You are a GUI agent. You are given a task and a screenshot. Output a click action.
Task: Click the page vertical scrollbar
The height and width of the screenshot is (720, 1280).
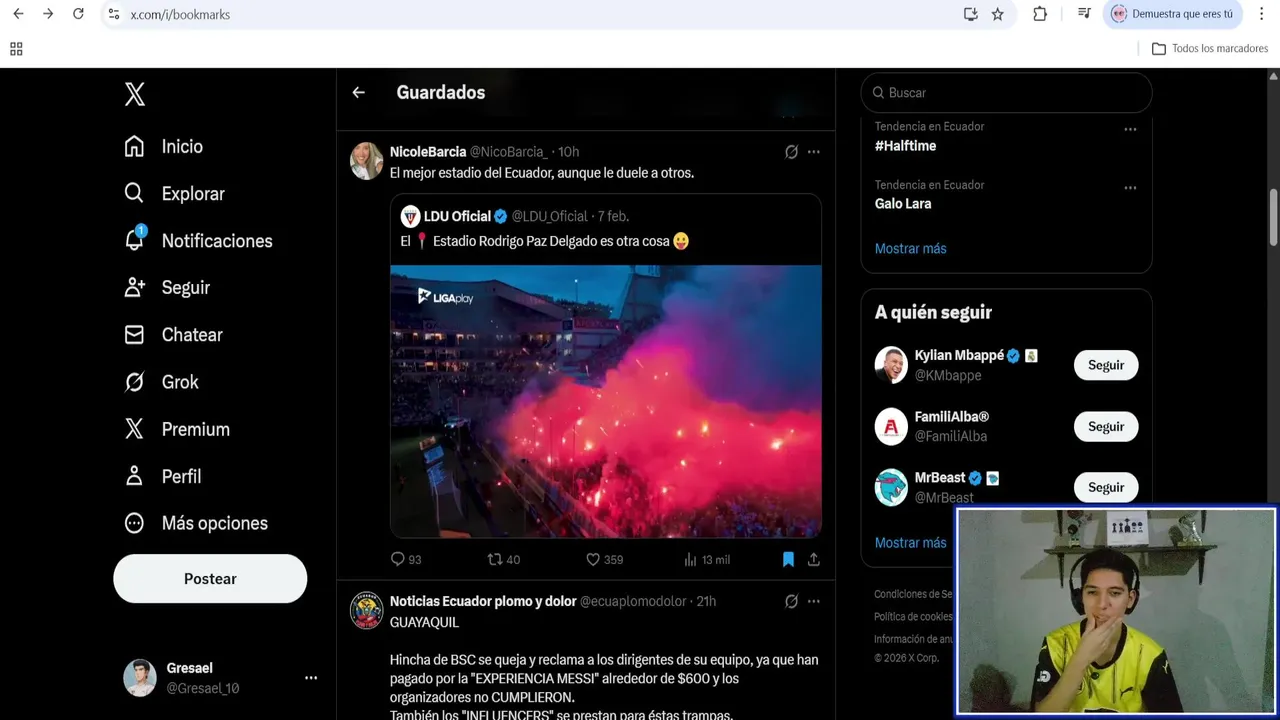(x=1274, y=217)
